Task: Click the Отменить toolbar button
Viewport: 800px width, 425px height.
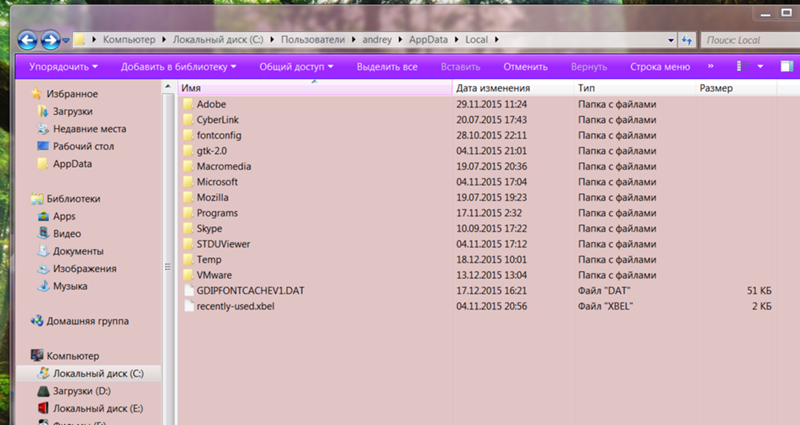Action: tap(526, 67)
